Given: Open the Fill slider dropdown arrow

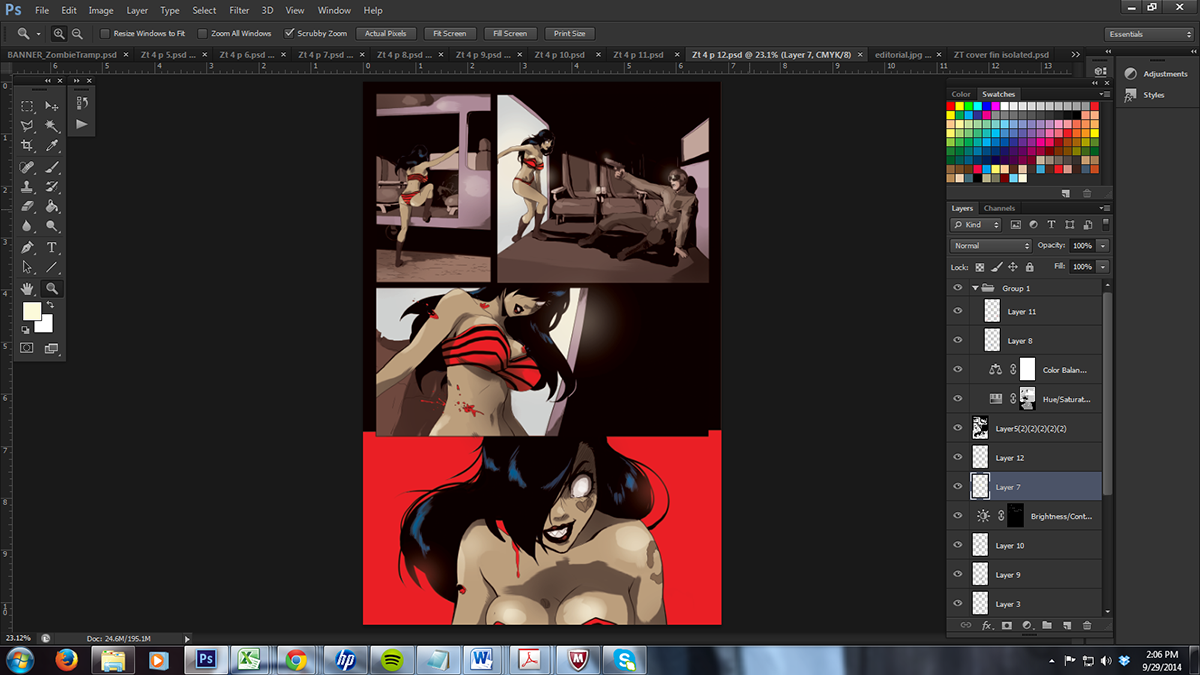Looking at the screenshot, I should tap(1103, 267).
